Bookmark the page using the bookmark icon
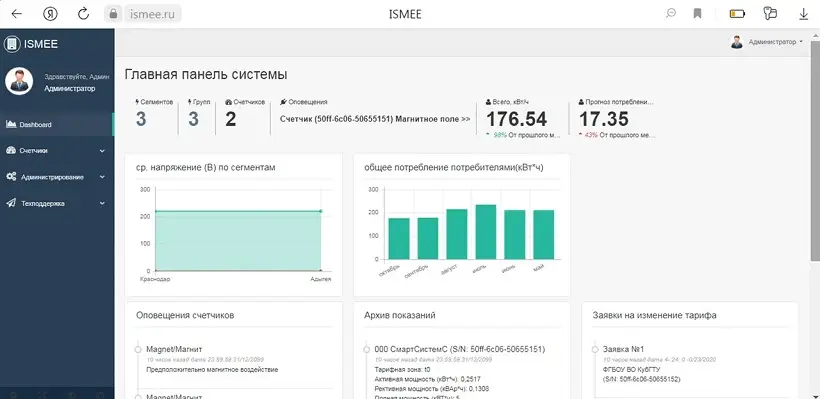Image resolution: width=820 pixels, height=399 pixels. (698, 14)
